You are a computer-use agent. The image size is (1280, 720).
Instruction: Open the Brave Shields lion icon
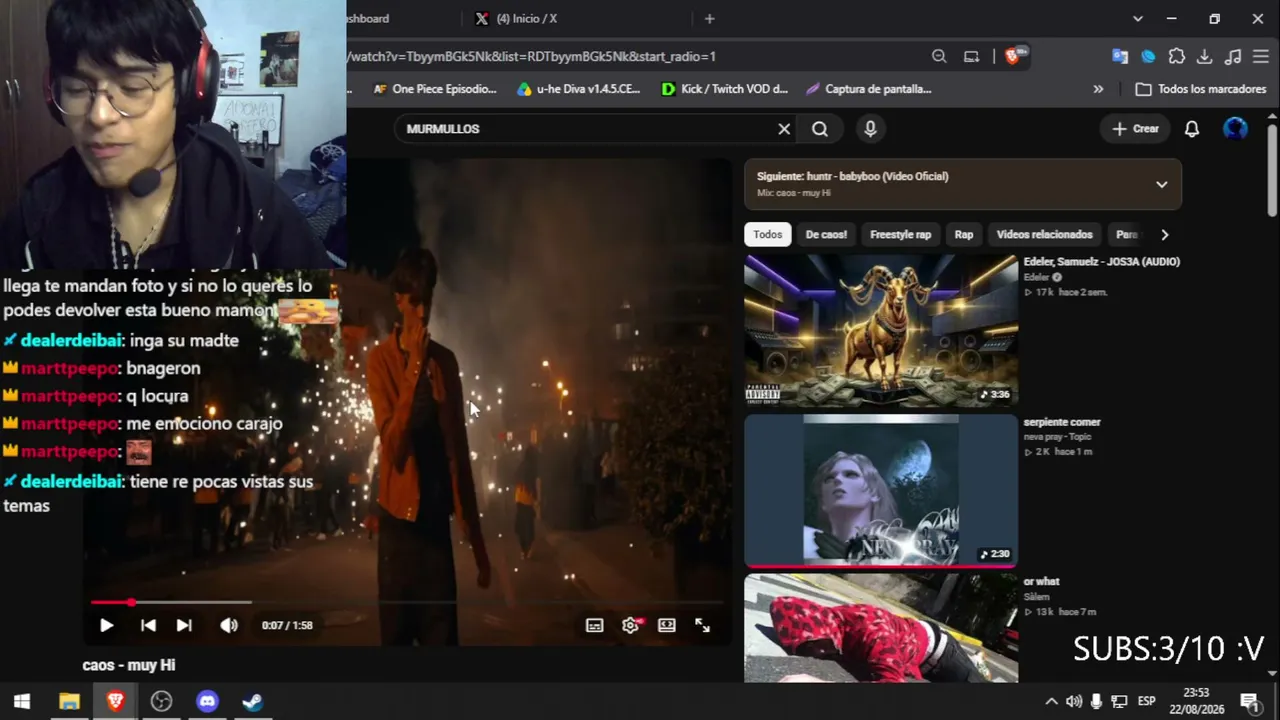click(1014, 56)
